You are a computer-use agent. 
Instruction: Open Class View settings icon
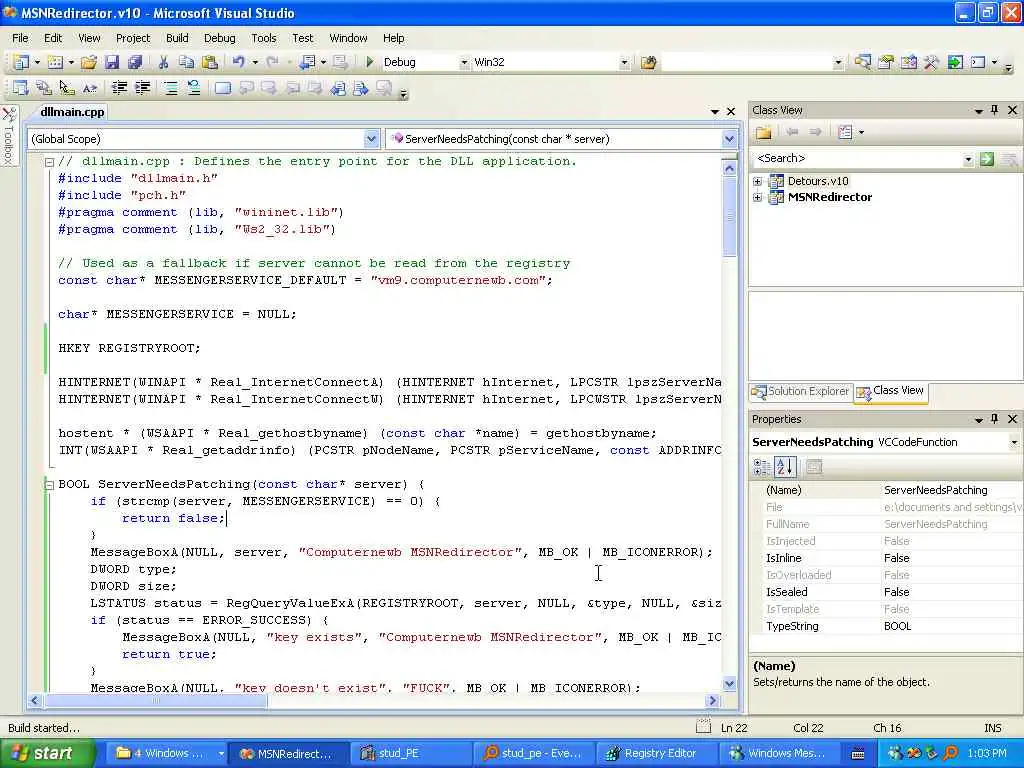coord(845,133)
